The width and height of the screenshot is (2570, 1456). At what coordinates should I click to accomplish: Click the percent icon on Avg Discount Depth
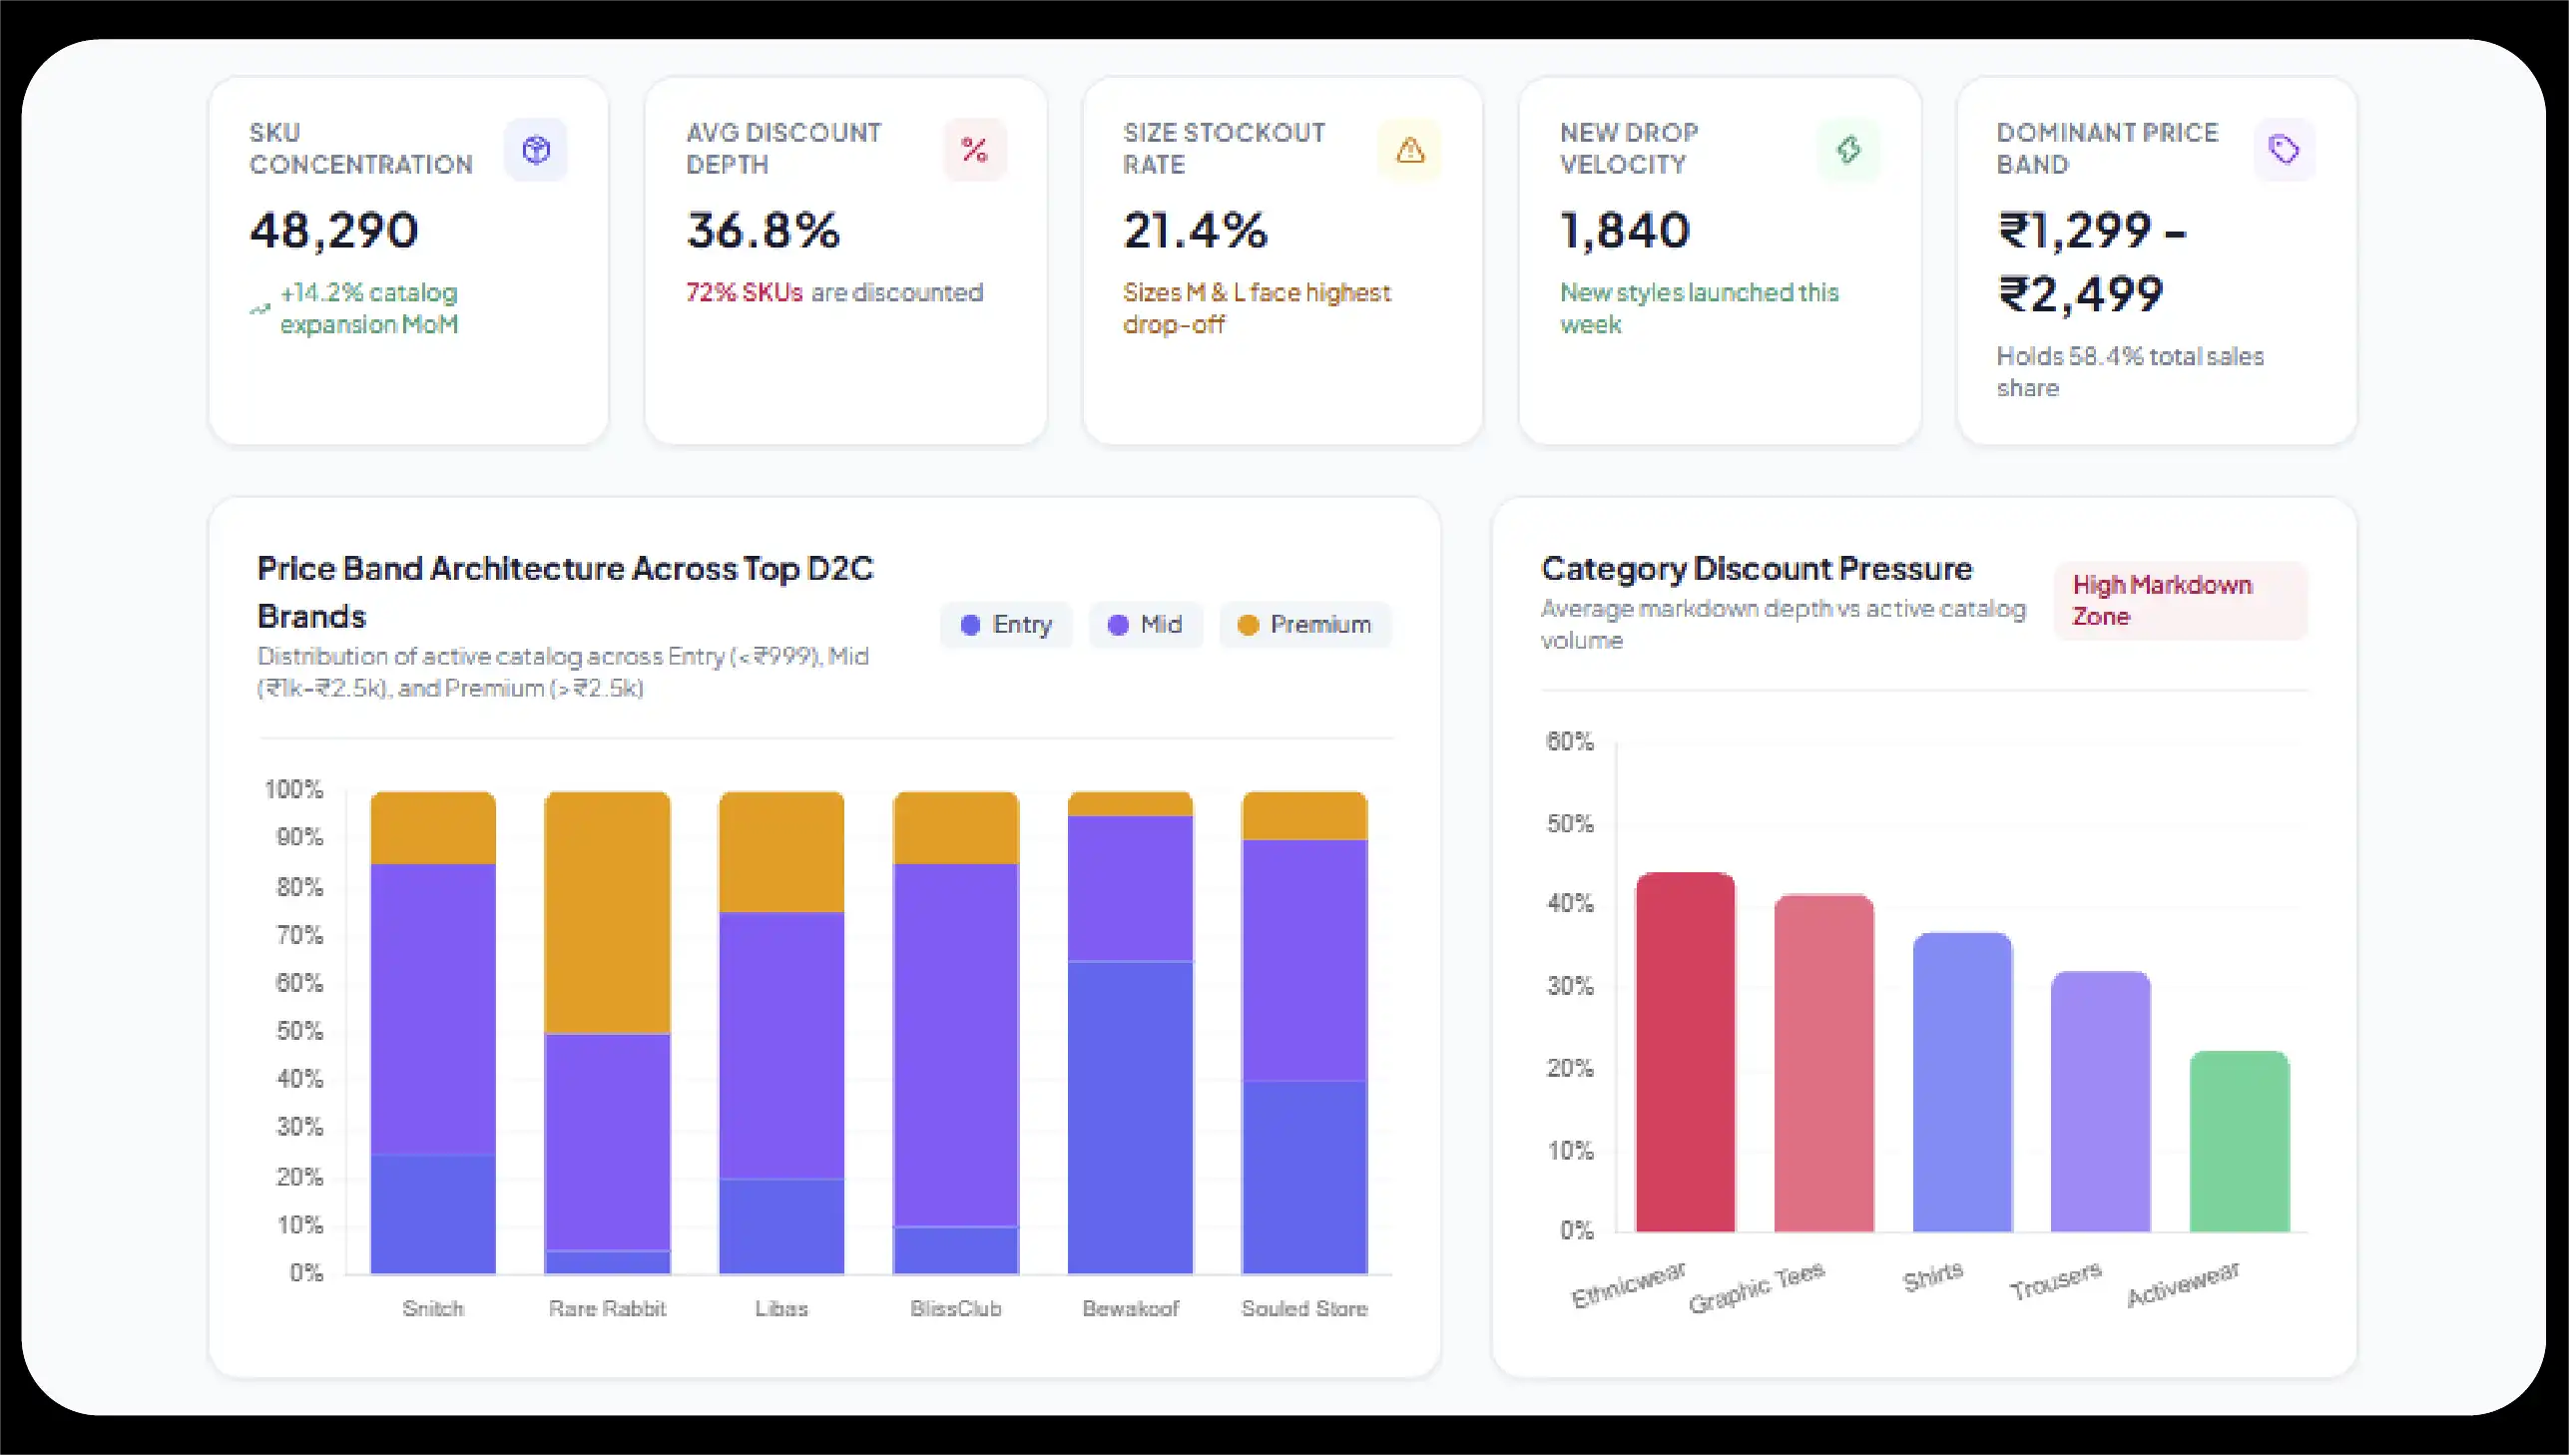[974, 150]
